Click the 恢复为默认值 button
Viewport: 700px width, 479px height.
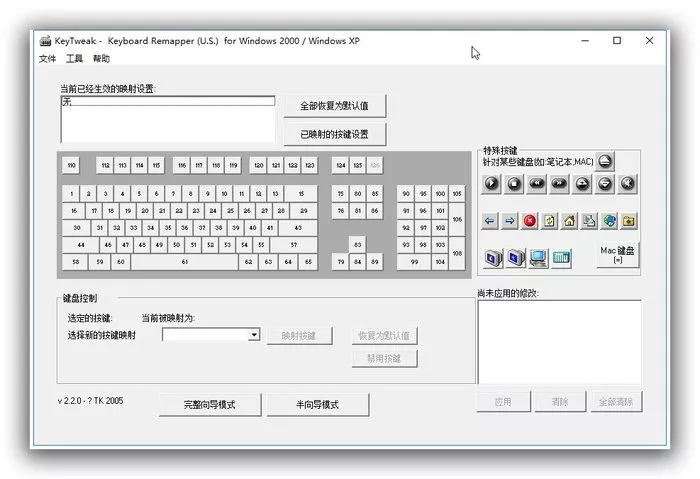384,335
